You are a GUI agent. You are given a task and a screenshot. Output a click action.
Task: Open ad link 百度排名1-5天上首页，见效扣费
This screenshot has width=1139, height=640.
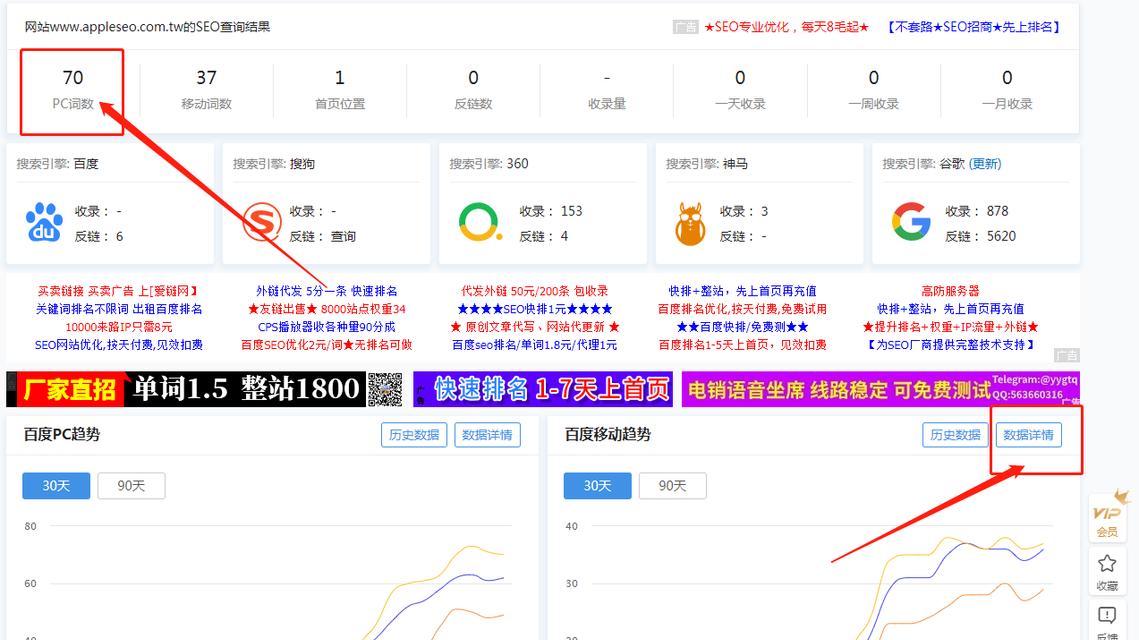click(x=742, y=345)
